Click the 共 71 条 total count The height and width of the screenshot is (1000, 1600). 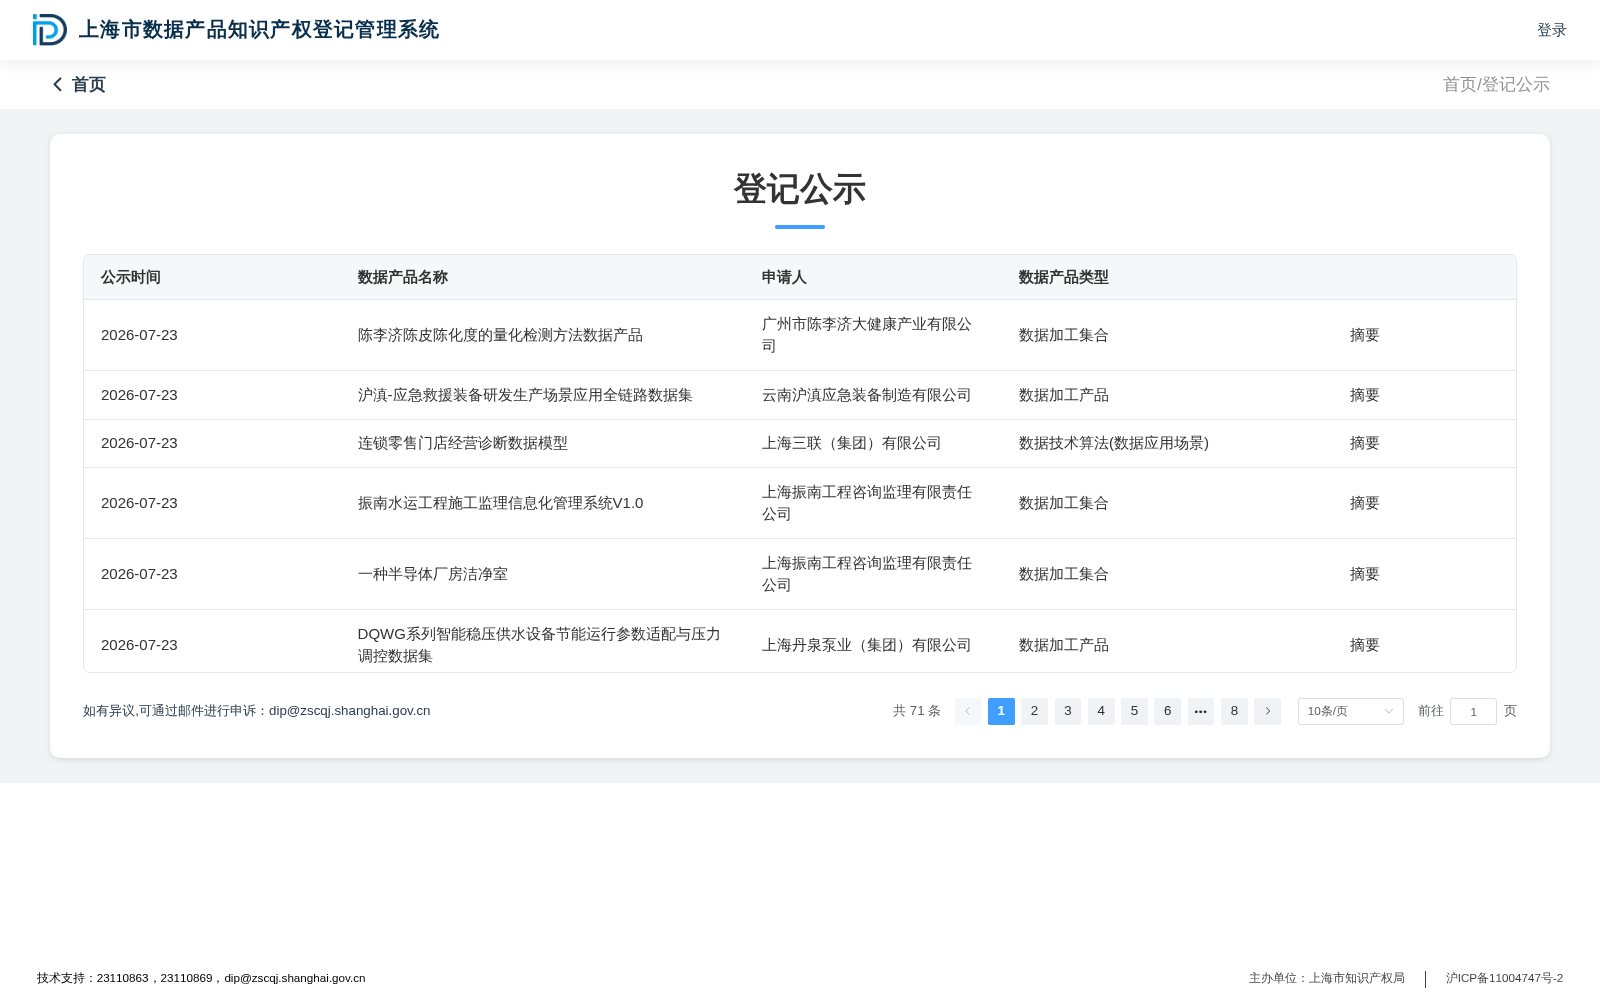(x=917, y=711)
